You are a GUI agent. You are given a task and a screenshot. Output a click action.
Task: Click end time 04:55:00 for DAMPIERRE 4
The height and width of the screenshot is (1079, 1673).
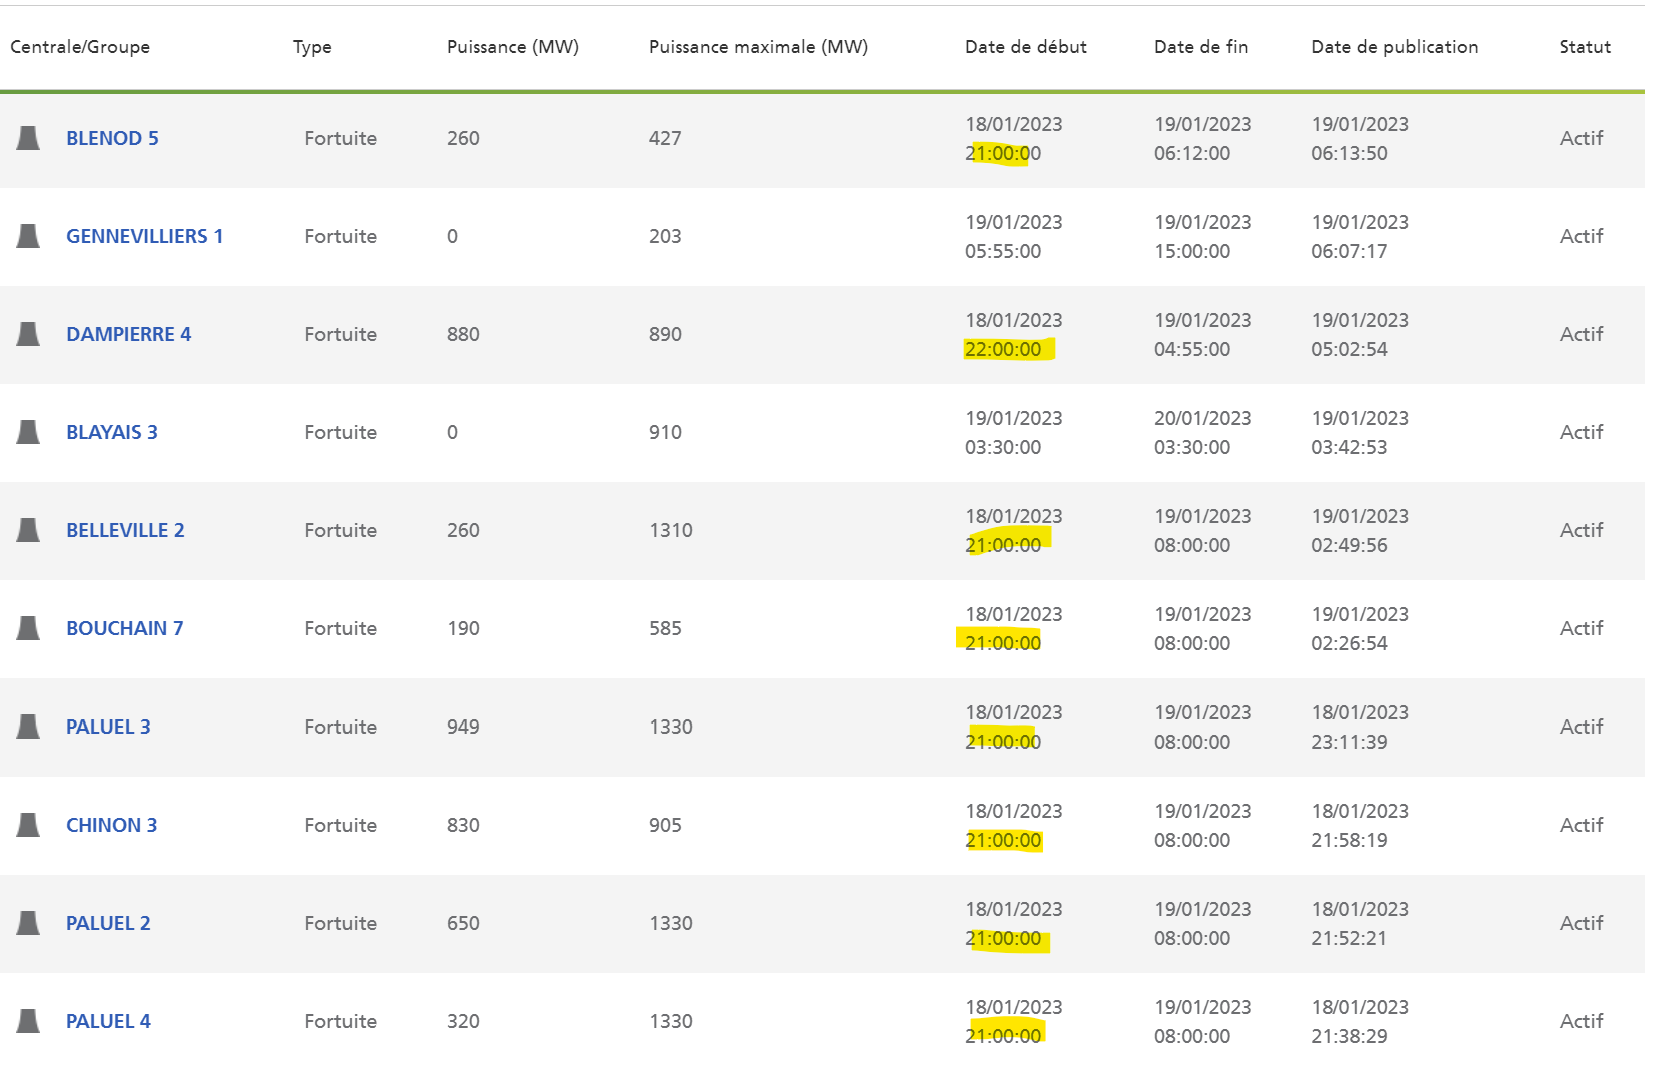1192,349
